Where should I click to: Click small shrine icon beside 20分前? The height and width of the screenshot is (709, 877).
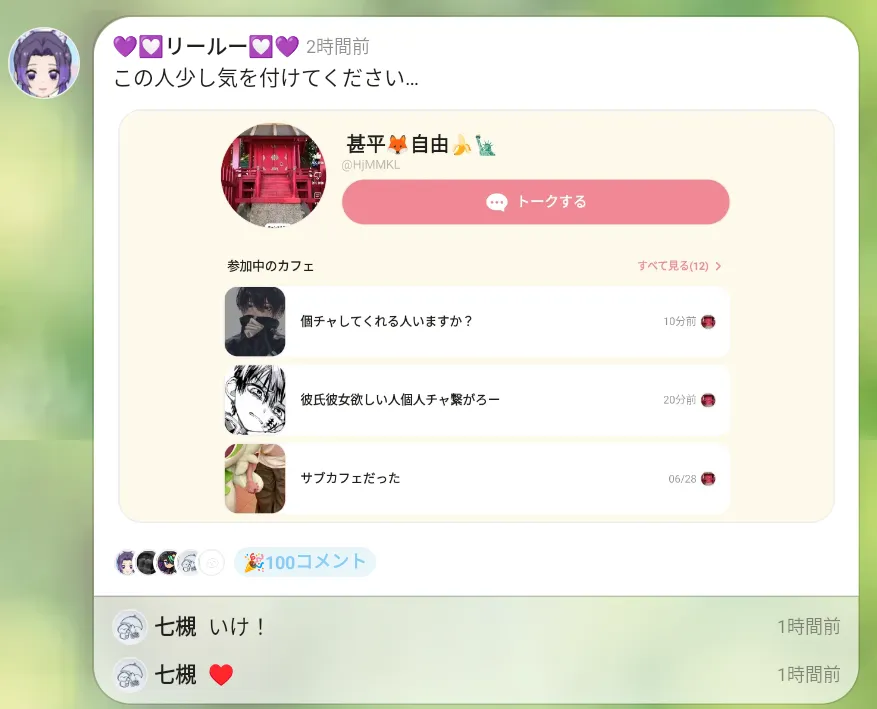[x=708, y=400]
